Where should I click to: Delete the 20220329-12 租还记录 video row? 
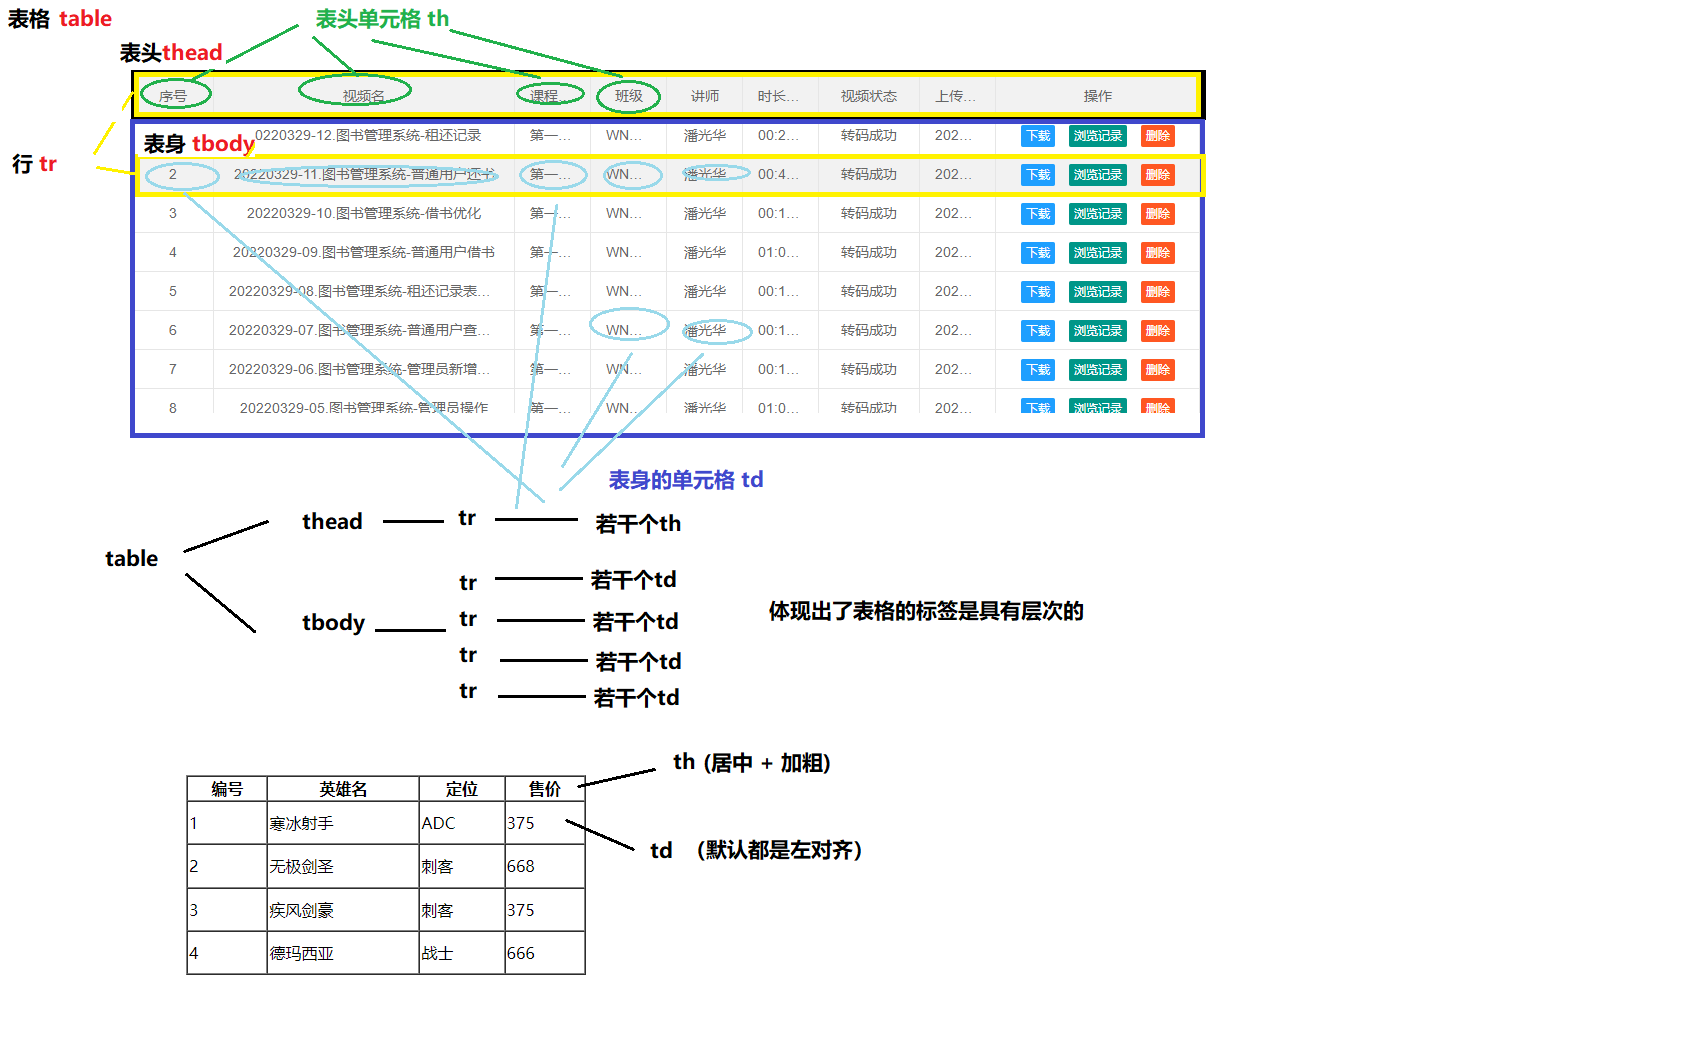tap(1157, 136)
